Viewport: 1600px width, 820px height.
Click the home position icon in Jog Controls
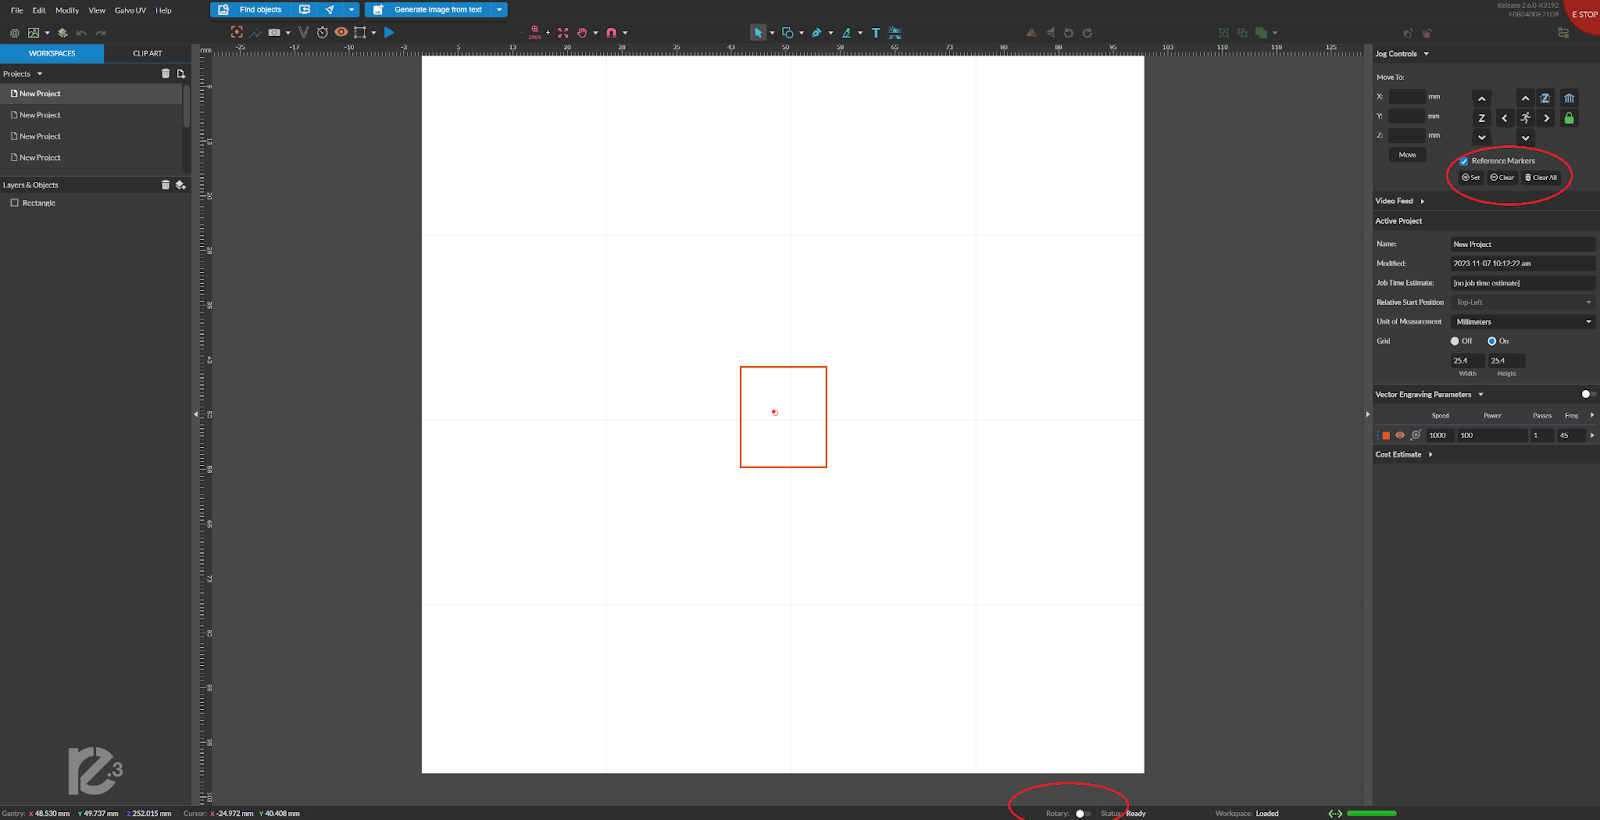1569,98
